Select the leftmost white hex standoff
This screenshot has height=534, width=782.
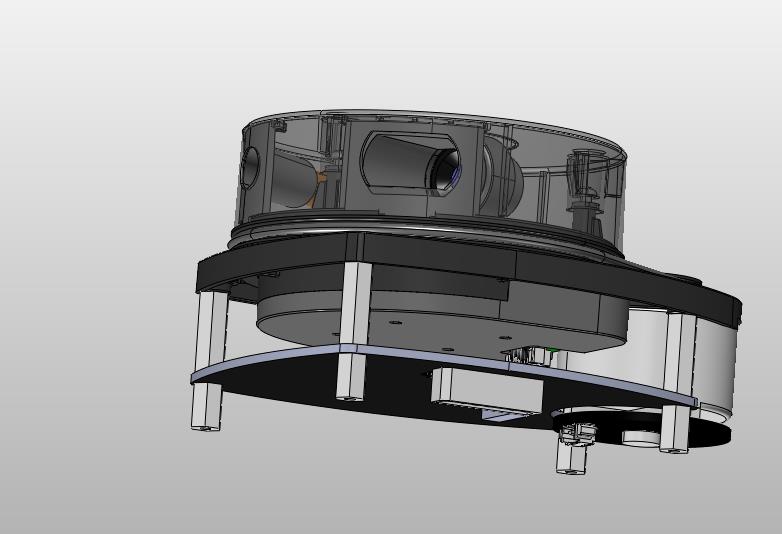pyautogui.click(x=209, y=361)
